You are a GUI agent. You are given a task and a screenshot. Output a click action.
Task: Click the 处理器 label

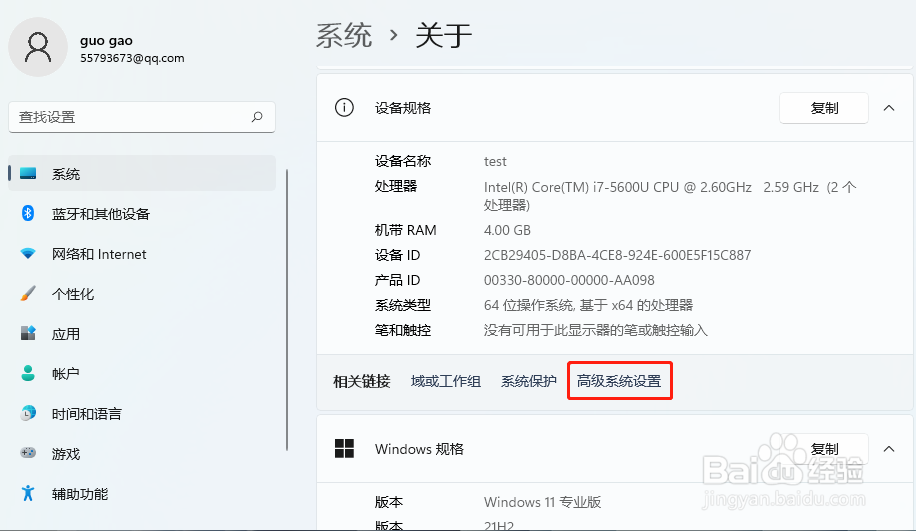tap(396, 186)
